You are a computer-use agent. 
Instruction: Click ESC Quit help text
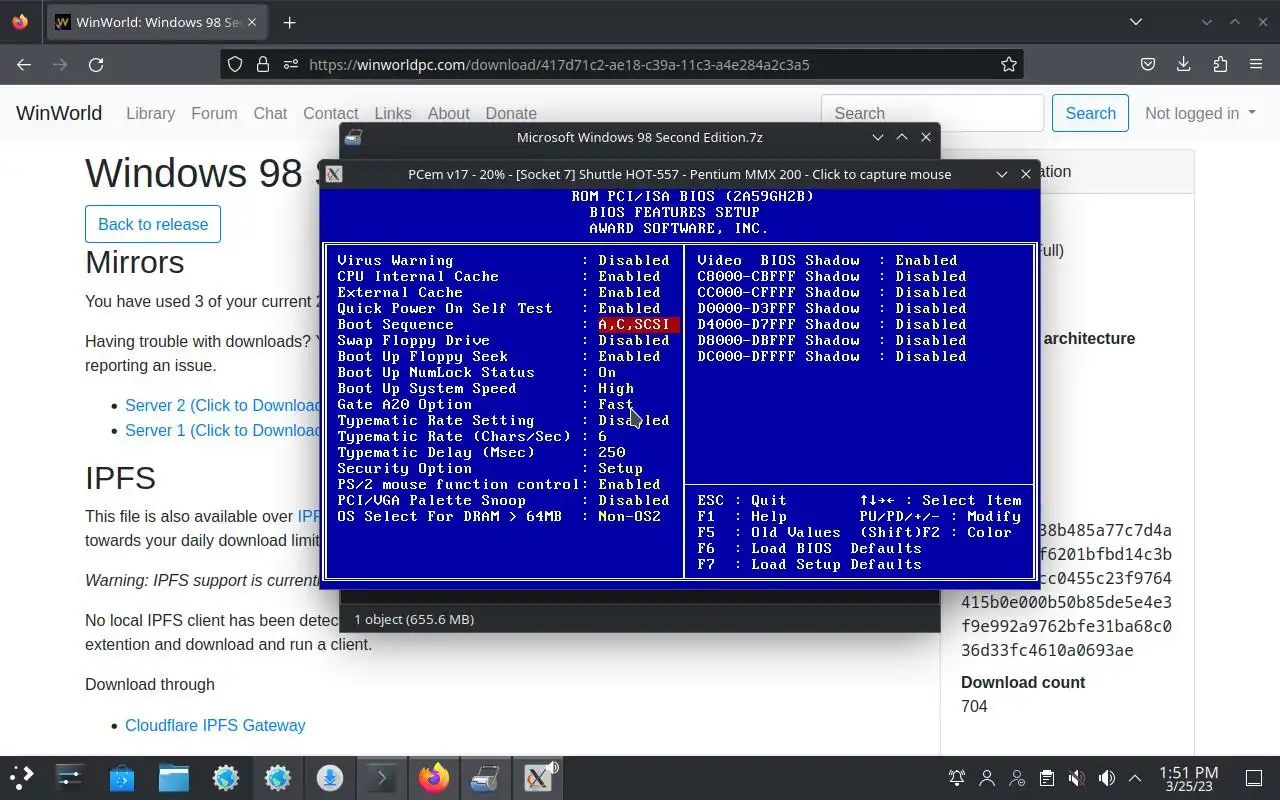pos(742,500)
